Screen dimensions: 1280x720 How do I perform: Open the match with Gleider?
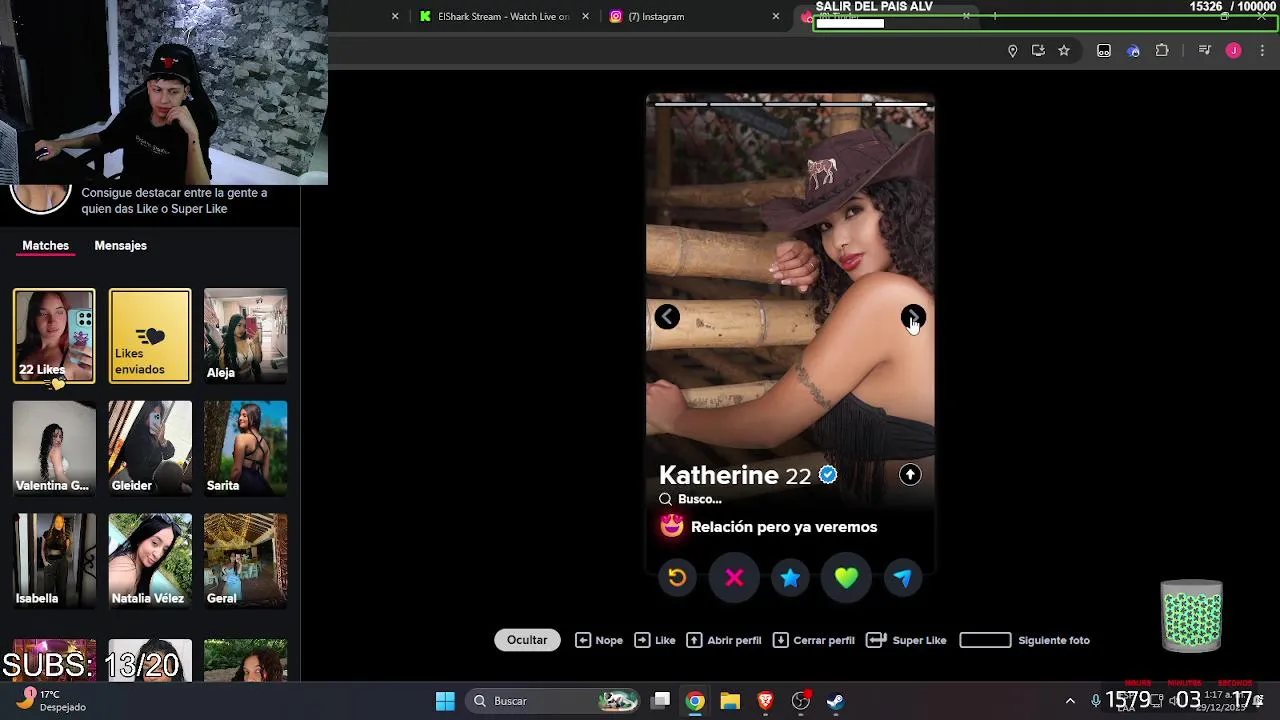150,448
